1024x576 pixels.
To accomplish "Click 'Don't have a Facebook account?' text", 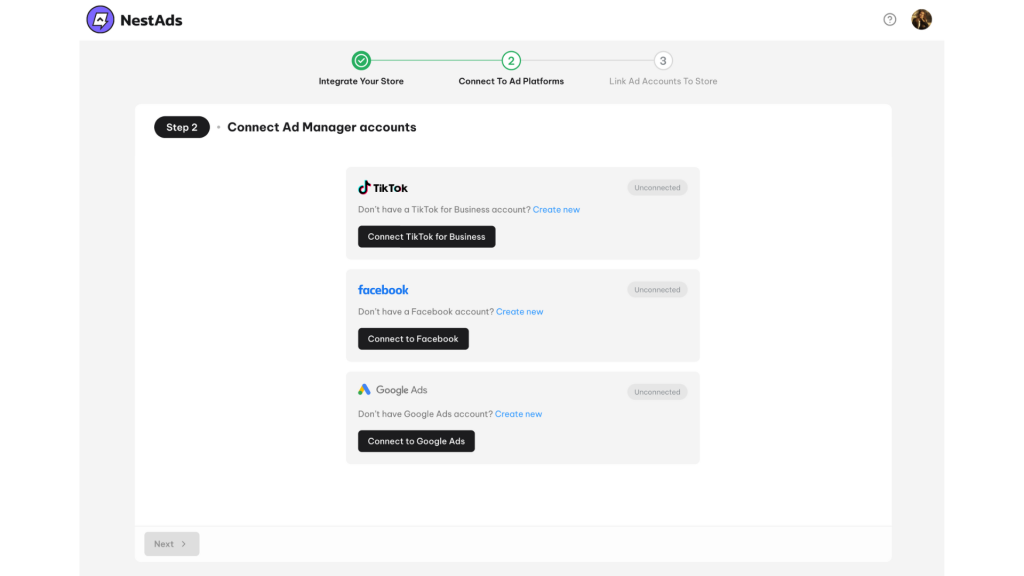I will tap(426, 312).
